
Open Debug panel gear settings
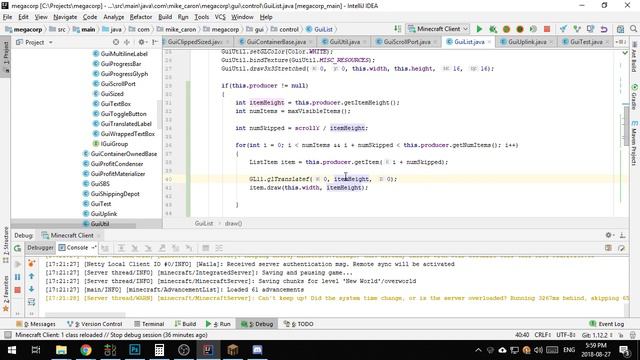609,235
